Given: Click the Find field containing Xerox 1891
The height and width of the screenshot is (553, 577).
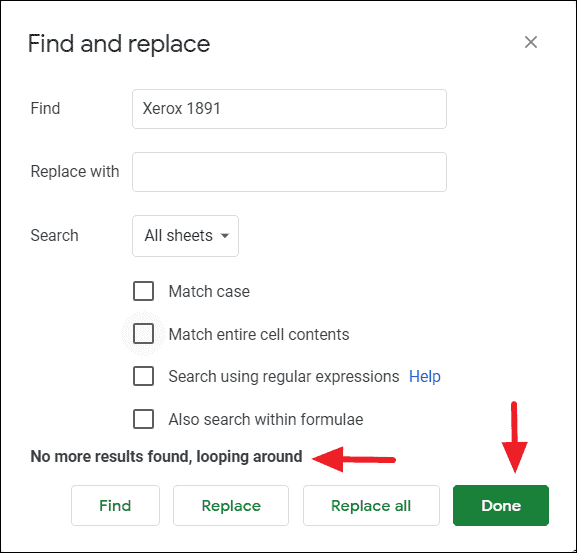Looking at the screenshot, I should (x=289, y=109).
